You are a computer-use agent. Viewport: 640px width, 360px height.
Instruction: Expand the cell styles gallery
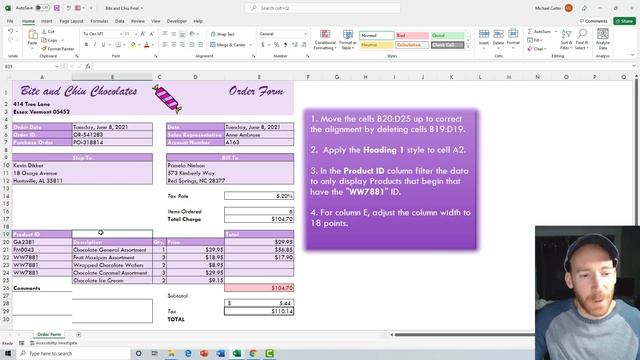pyautogui.click(x=468, y=47)
